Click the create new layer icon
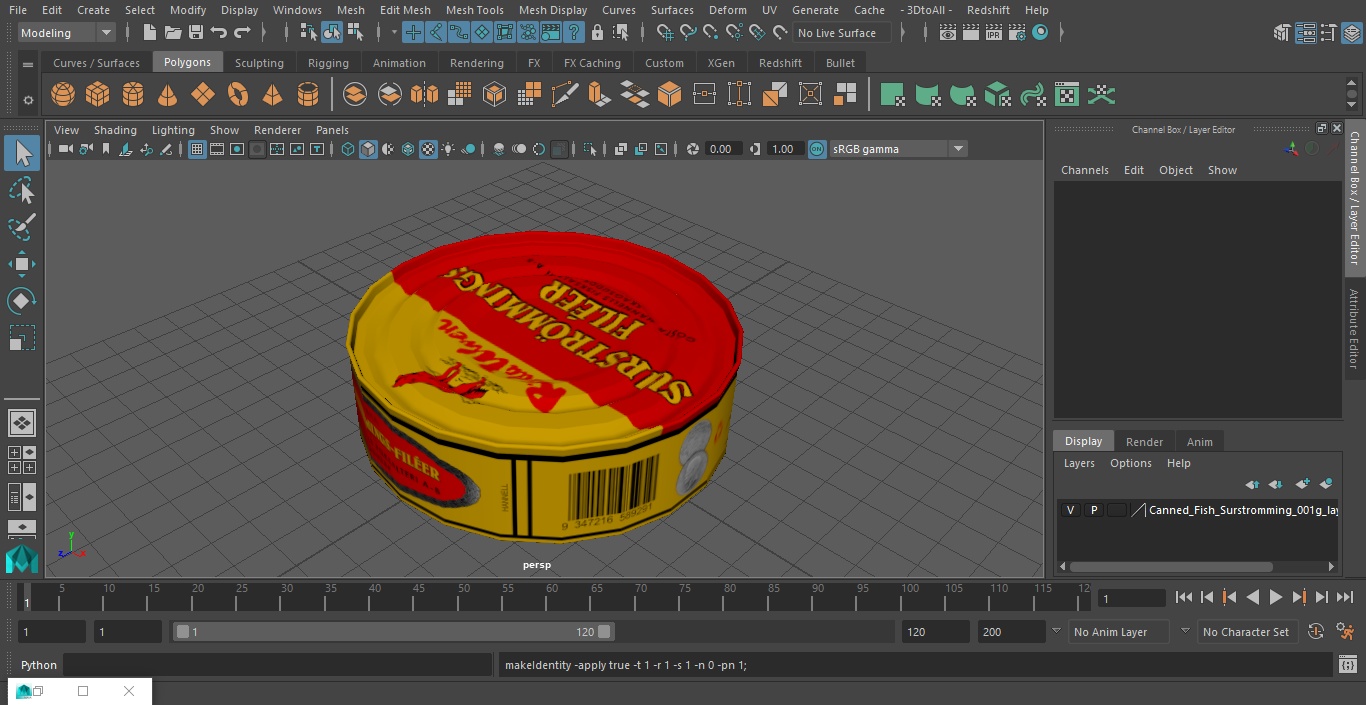 pyautogui.click(x=1302, y=484)
